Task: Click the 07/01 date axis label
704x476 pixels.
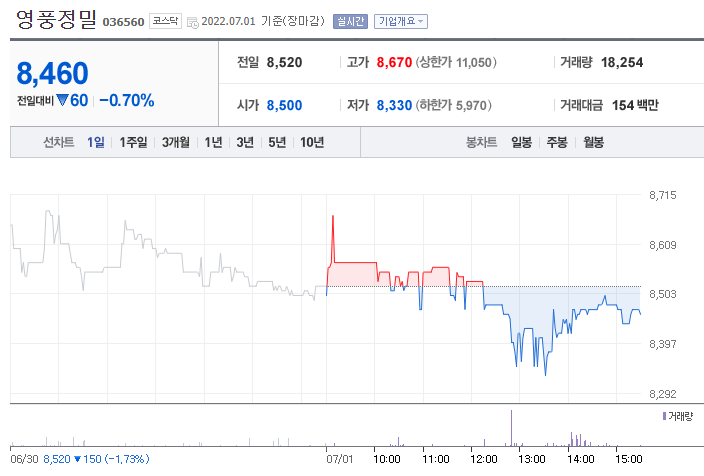Action: 339,459
